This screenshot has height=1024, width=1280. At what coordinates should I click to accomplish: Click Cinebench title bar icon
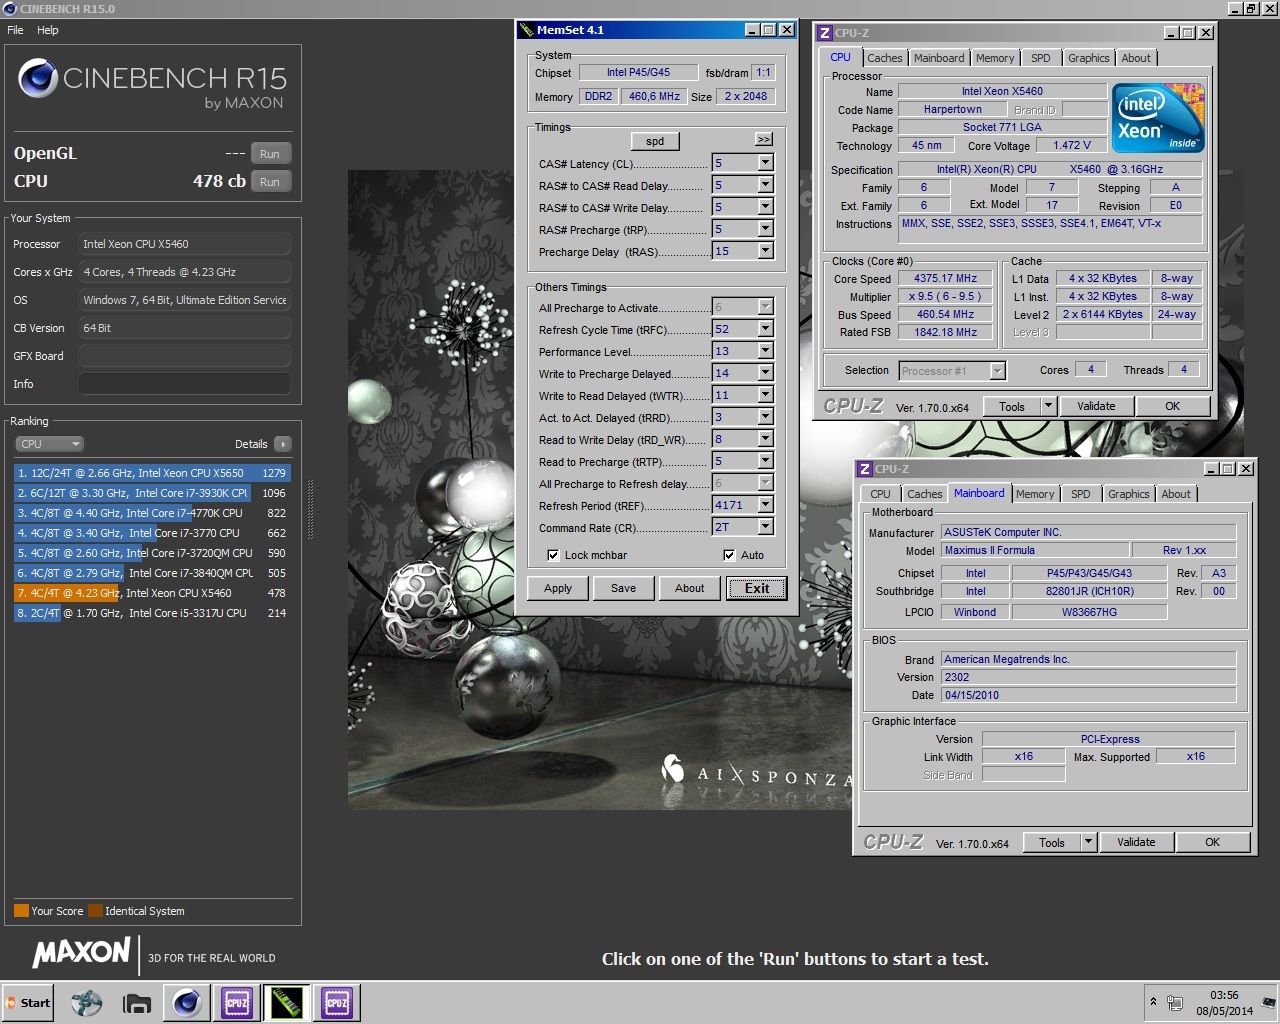[x=10, y=9]
